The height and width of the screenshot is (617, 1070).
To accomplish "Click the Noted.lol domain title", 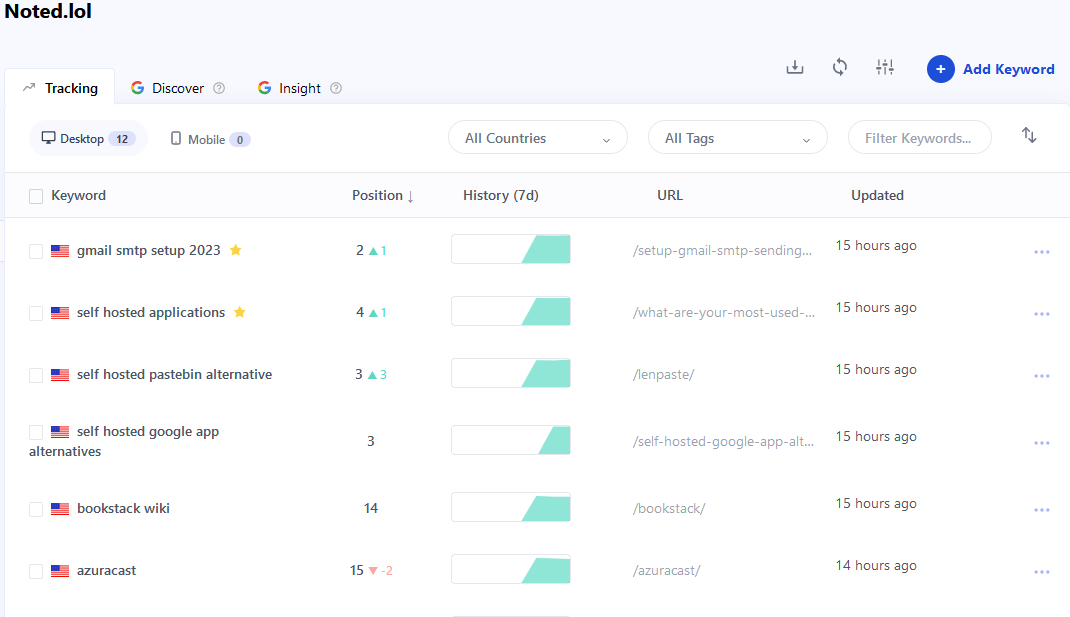I will (48, 11).
